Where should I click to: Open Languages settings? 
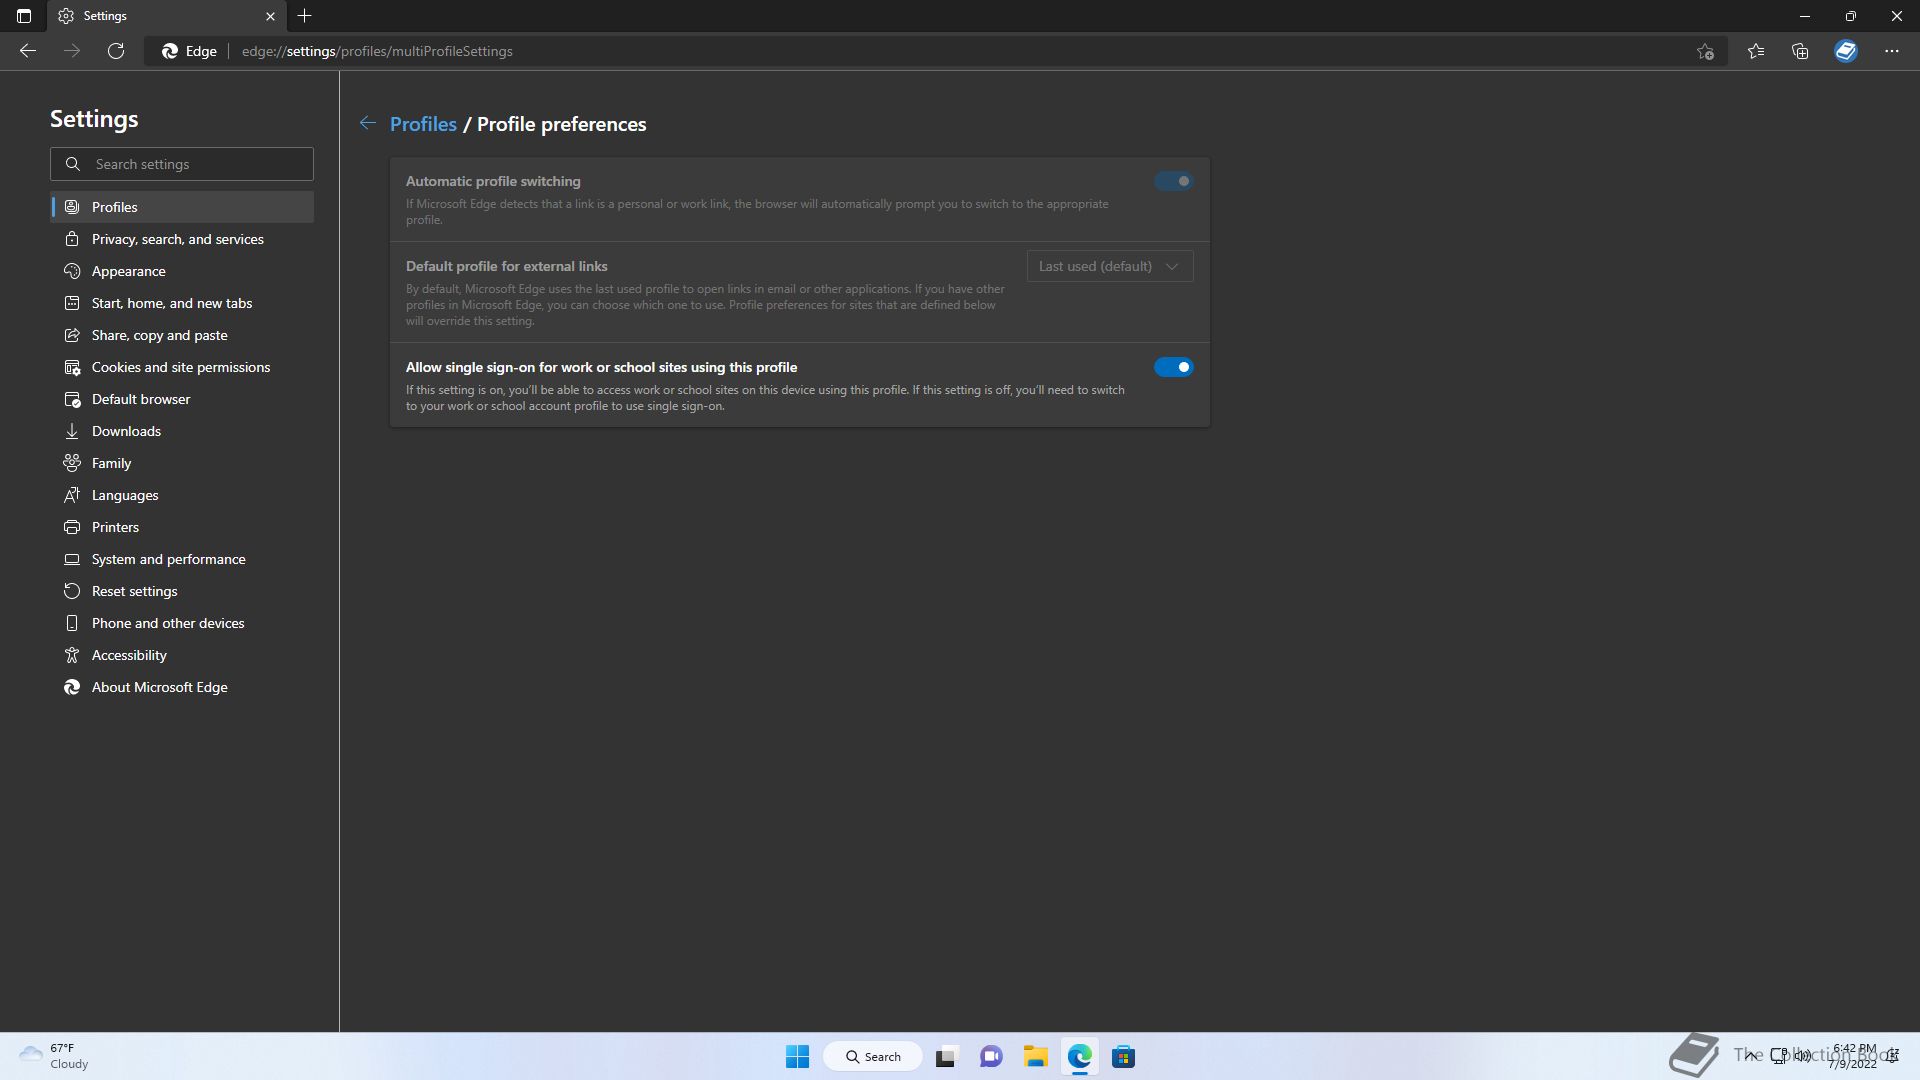click(x=182, y=495)
